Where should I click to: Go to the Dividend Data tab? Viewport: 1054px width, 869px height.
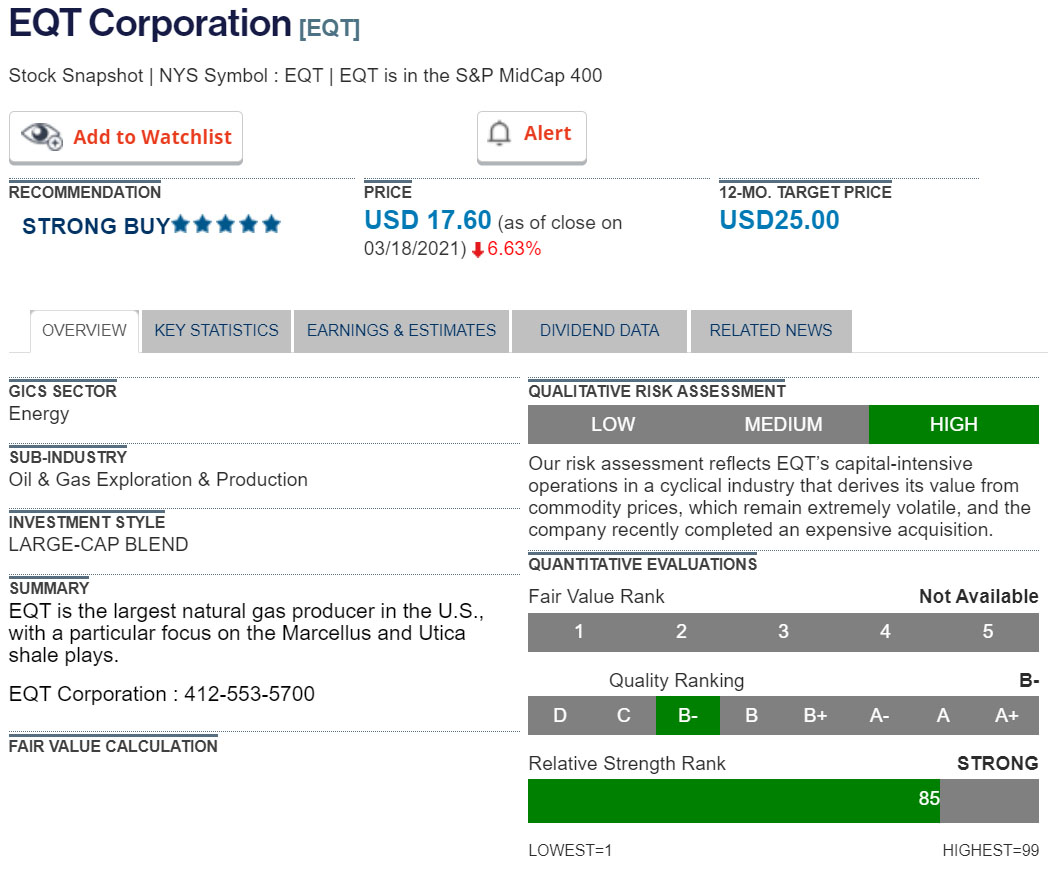599,331
